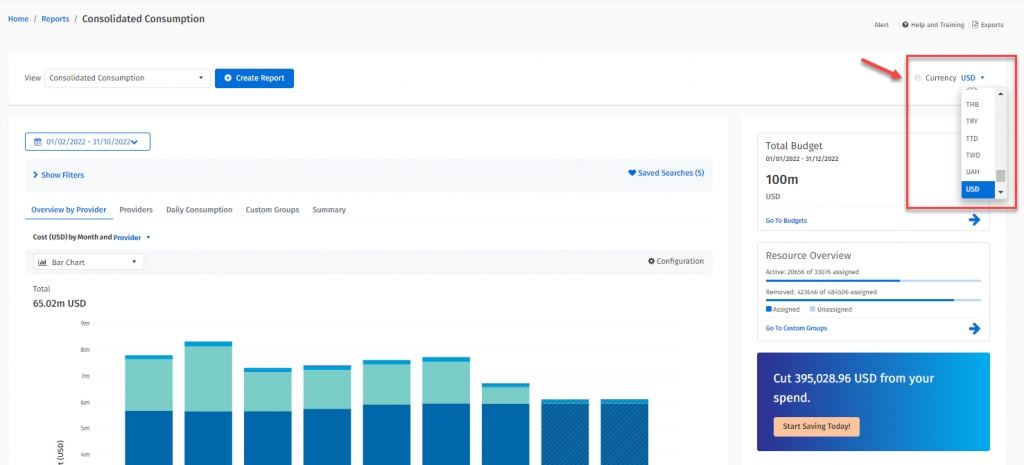Image resolution: width=1024 pixels, height=465 pixels.
Task: Click the calendar icon in date range
Action: (38, 142)
